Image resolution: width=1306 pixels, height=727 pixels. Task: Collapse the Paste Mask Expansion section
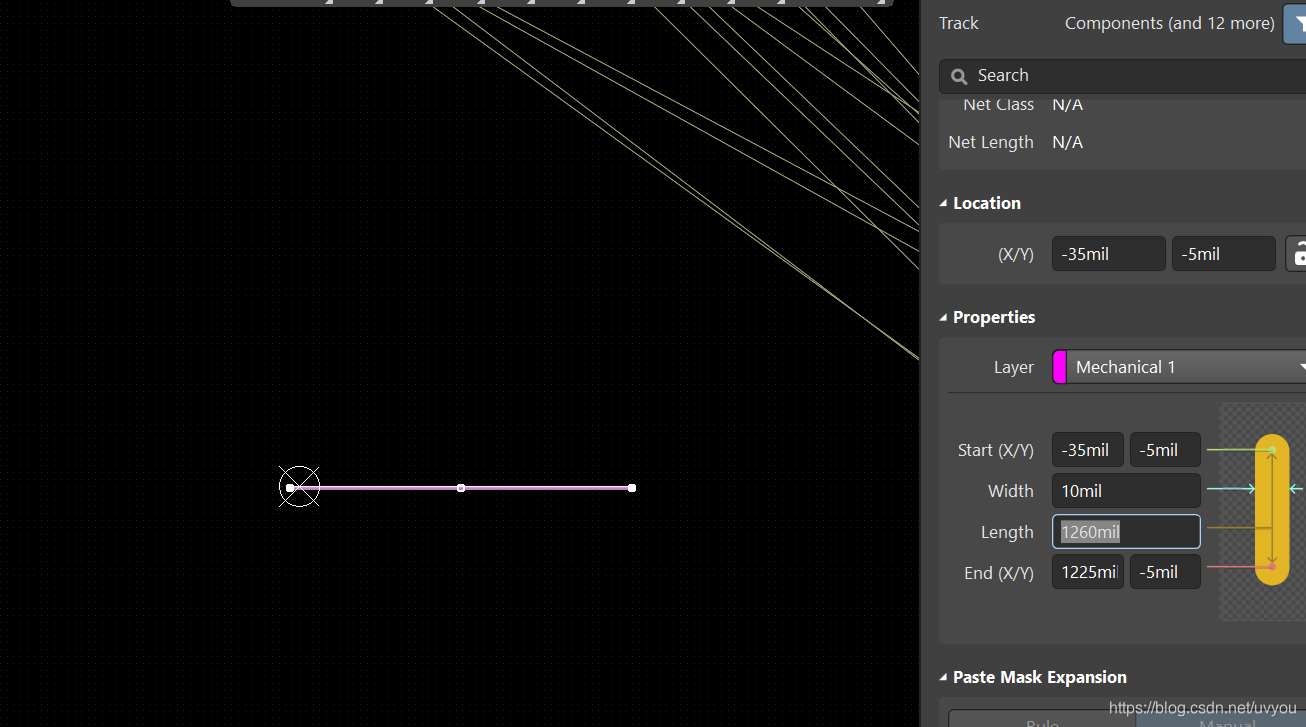click(943, 677)
